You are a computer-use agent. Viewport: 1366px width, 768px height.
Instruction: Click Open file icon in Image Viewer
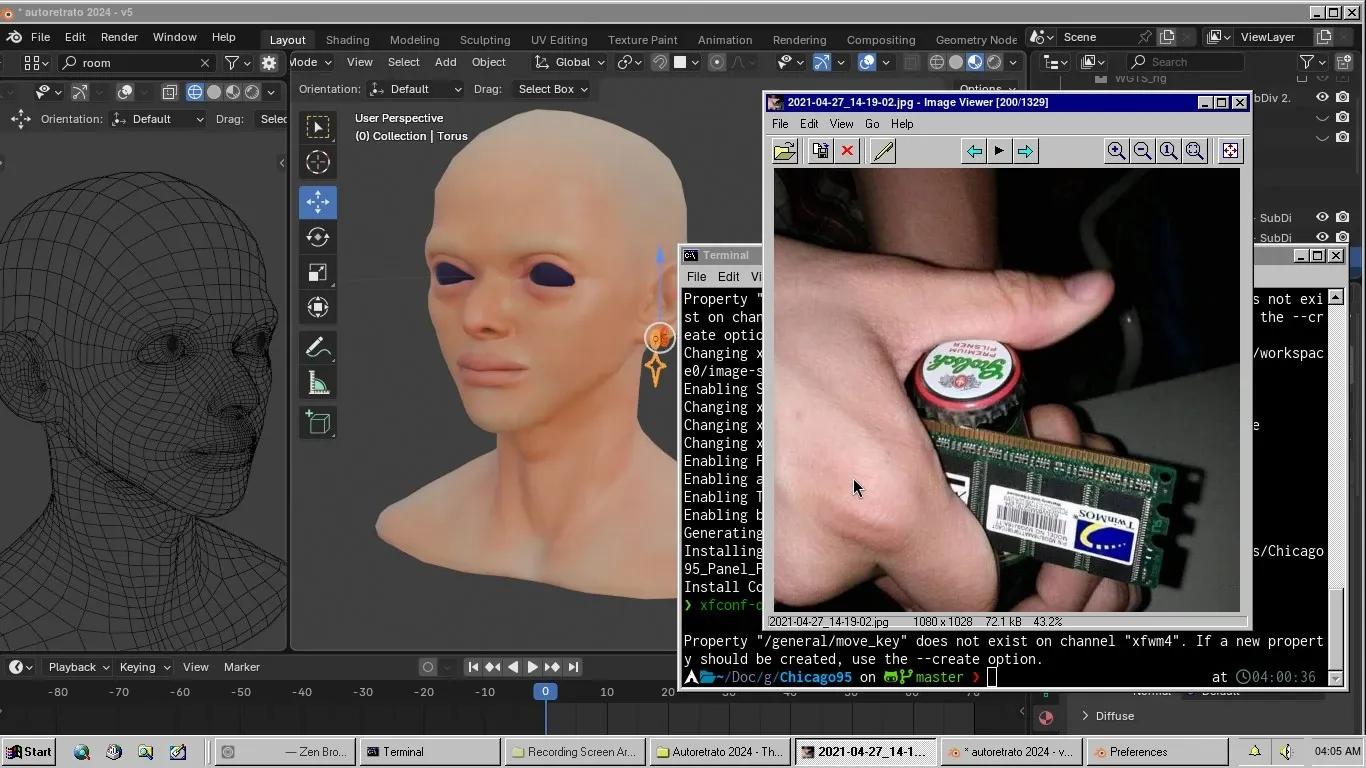[785, 151]
